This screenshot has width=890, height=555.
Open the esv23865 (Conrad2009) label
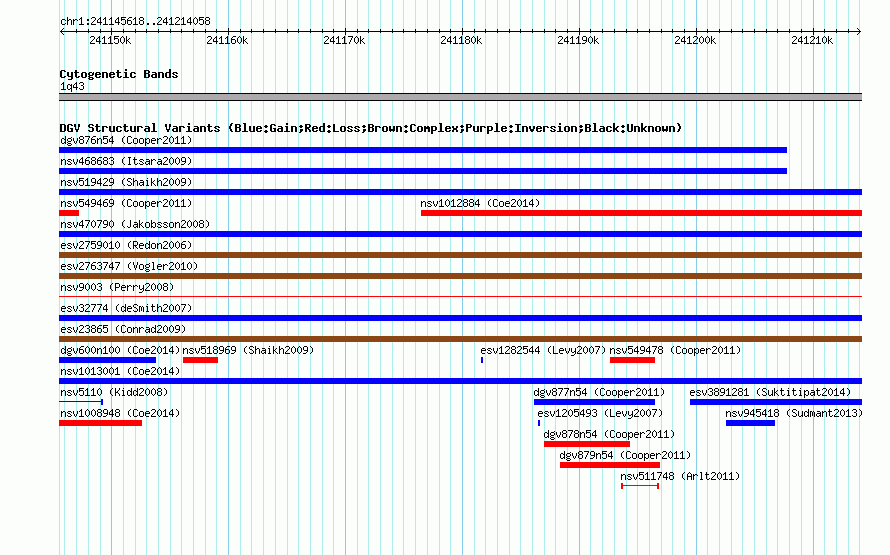123,329
